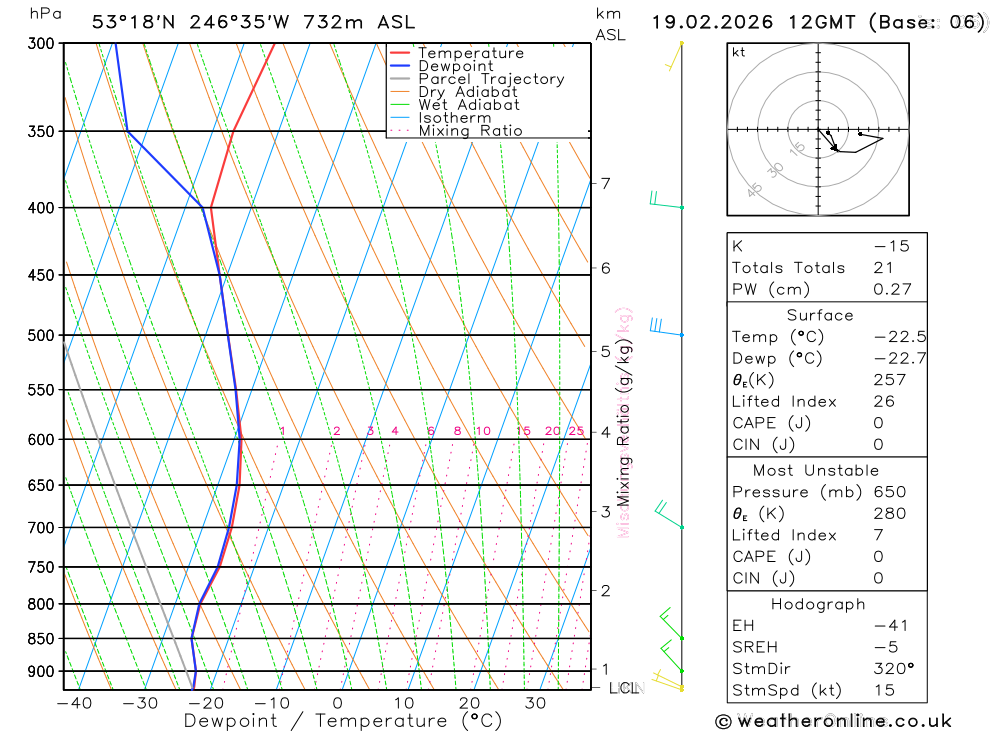This screenshot has width=1000, height=733.
Task: Click the StmSpd (kt) value 15
Action: pos(885,691)
